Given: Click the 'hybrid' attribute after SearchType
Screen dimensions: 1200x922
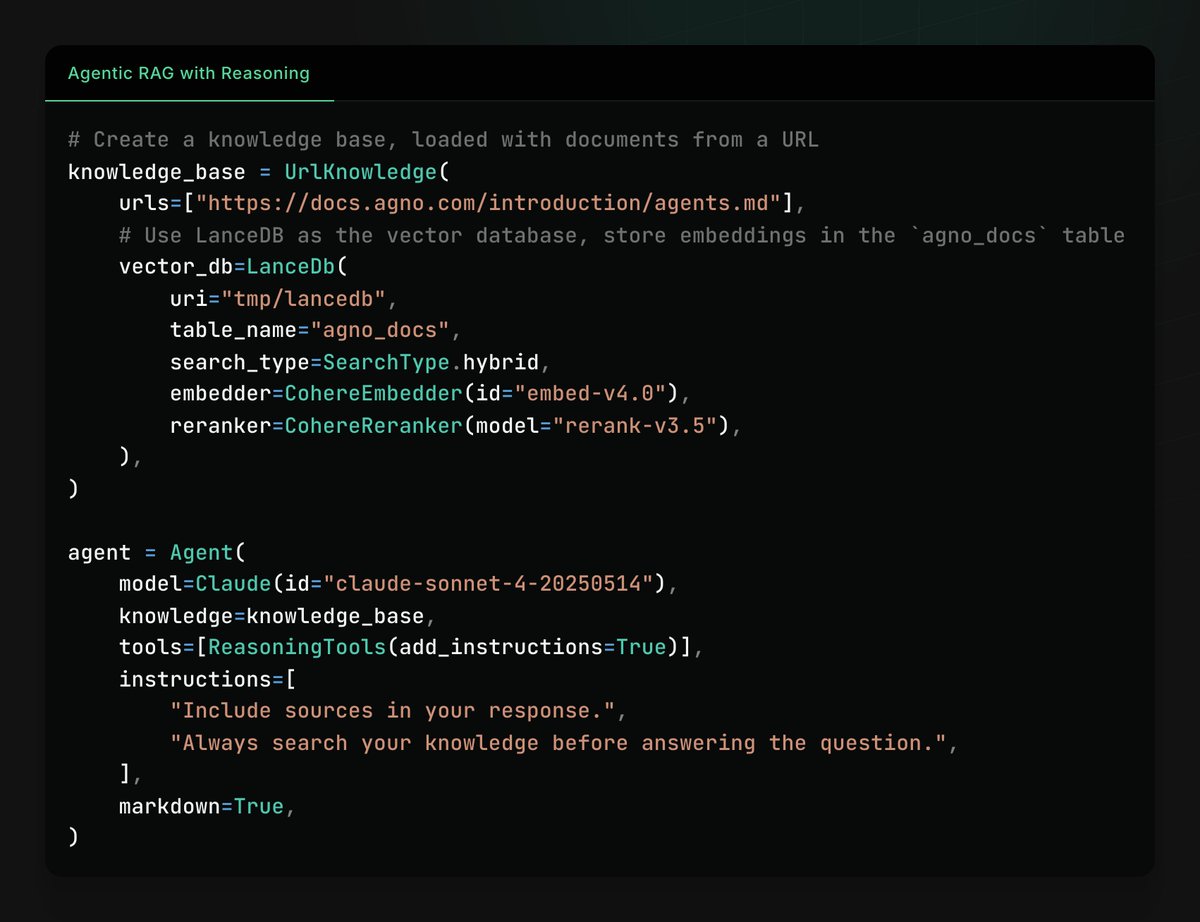Looking at the screenshot, I should click(501, 363).
